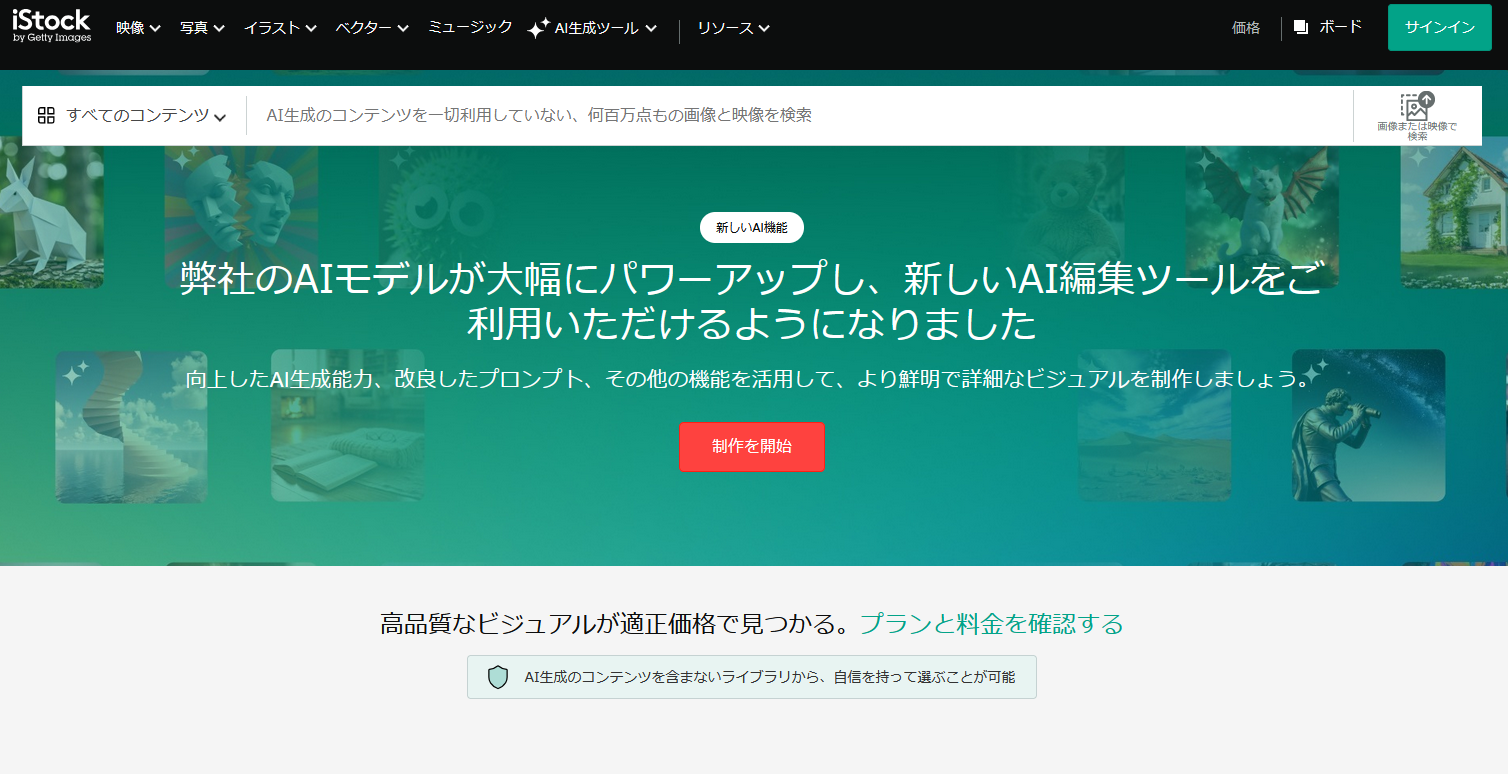Click the grid icon beside すべてのコンテンツ
This screenshot has height=774, width=1508.
46,115
